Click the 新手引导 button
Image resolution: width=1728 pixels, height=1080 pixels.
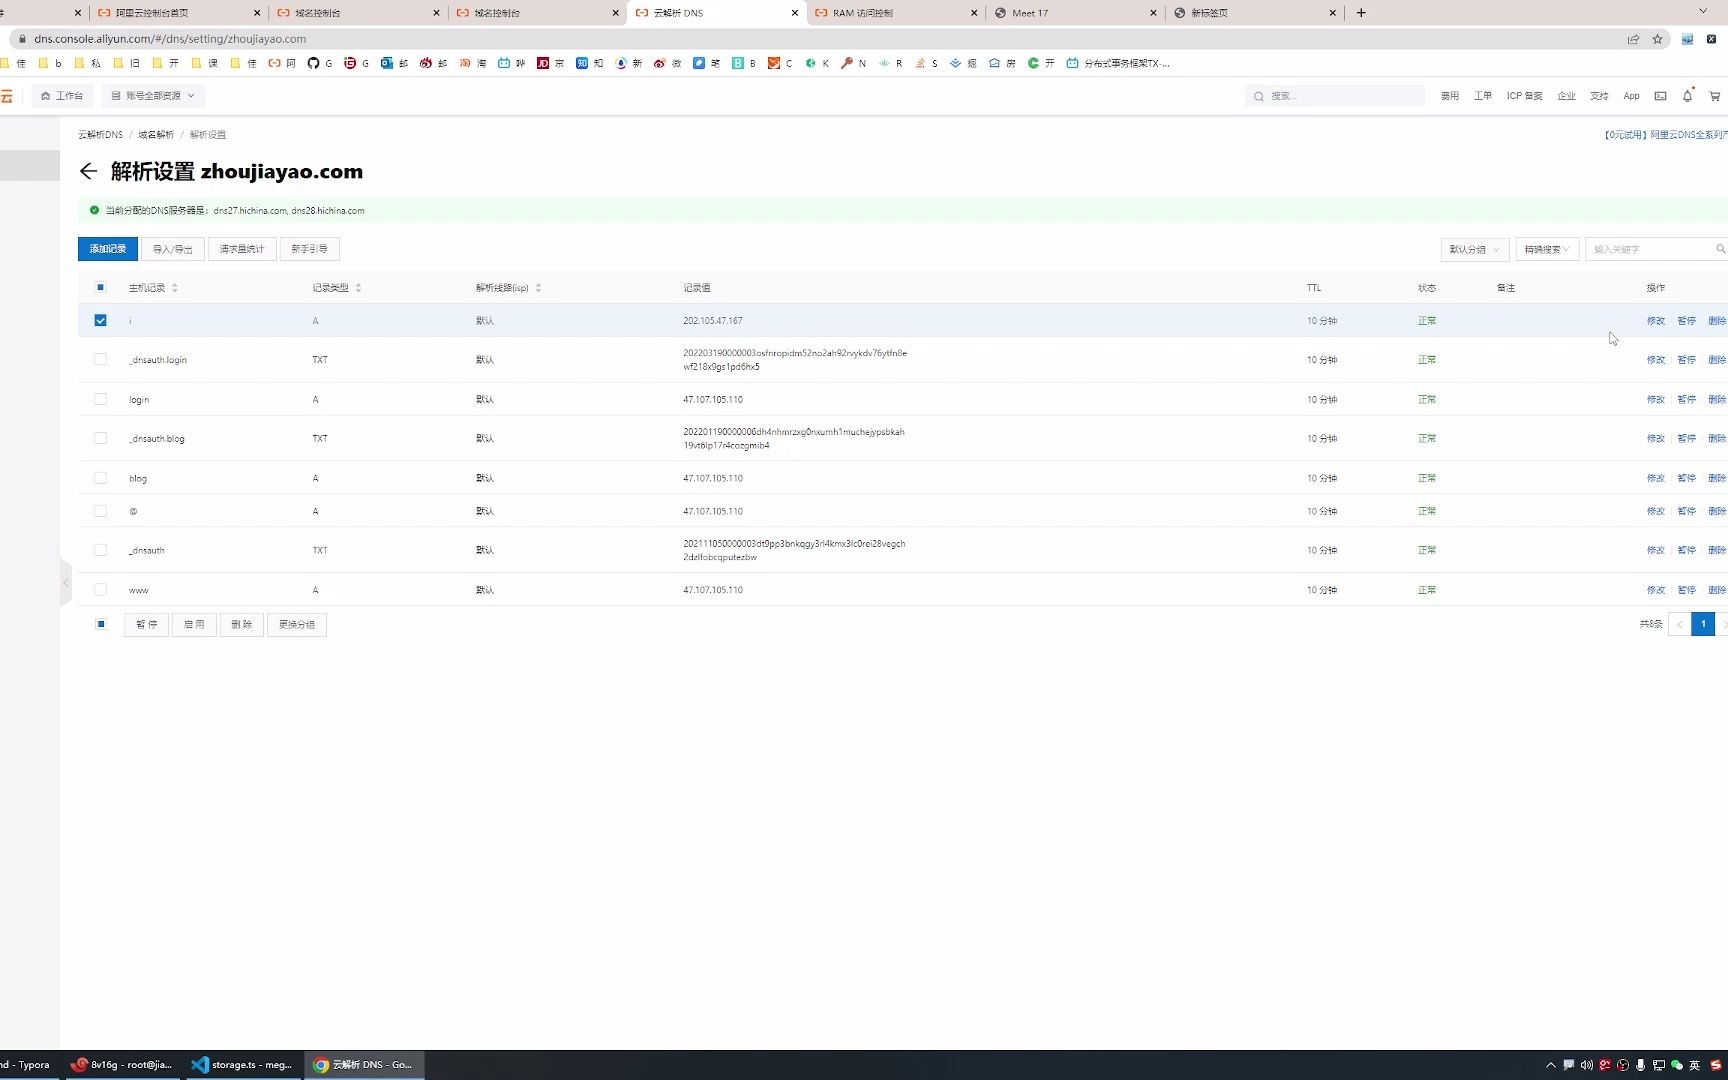tap(310, 249)
